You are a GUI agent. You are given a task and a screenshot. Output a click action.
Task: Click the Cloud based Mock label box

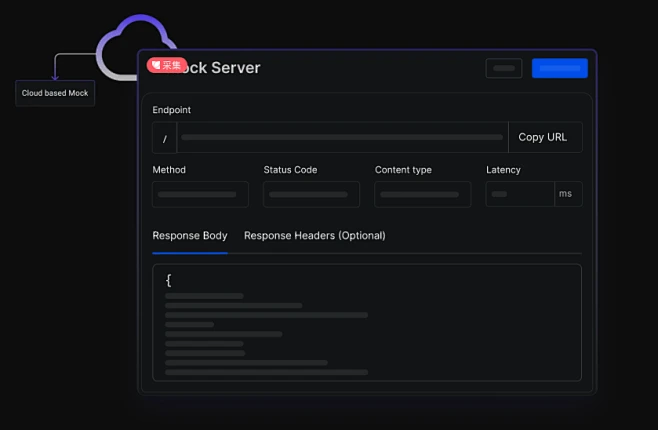55,93
